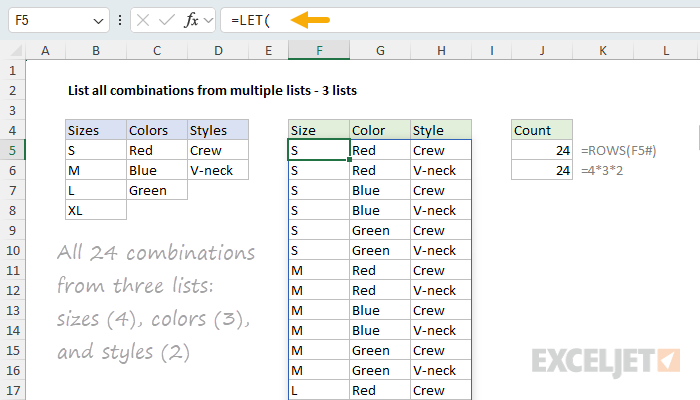Click the Enter checkmark formula icon

167,20
